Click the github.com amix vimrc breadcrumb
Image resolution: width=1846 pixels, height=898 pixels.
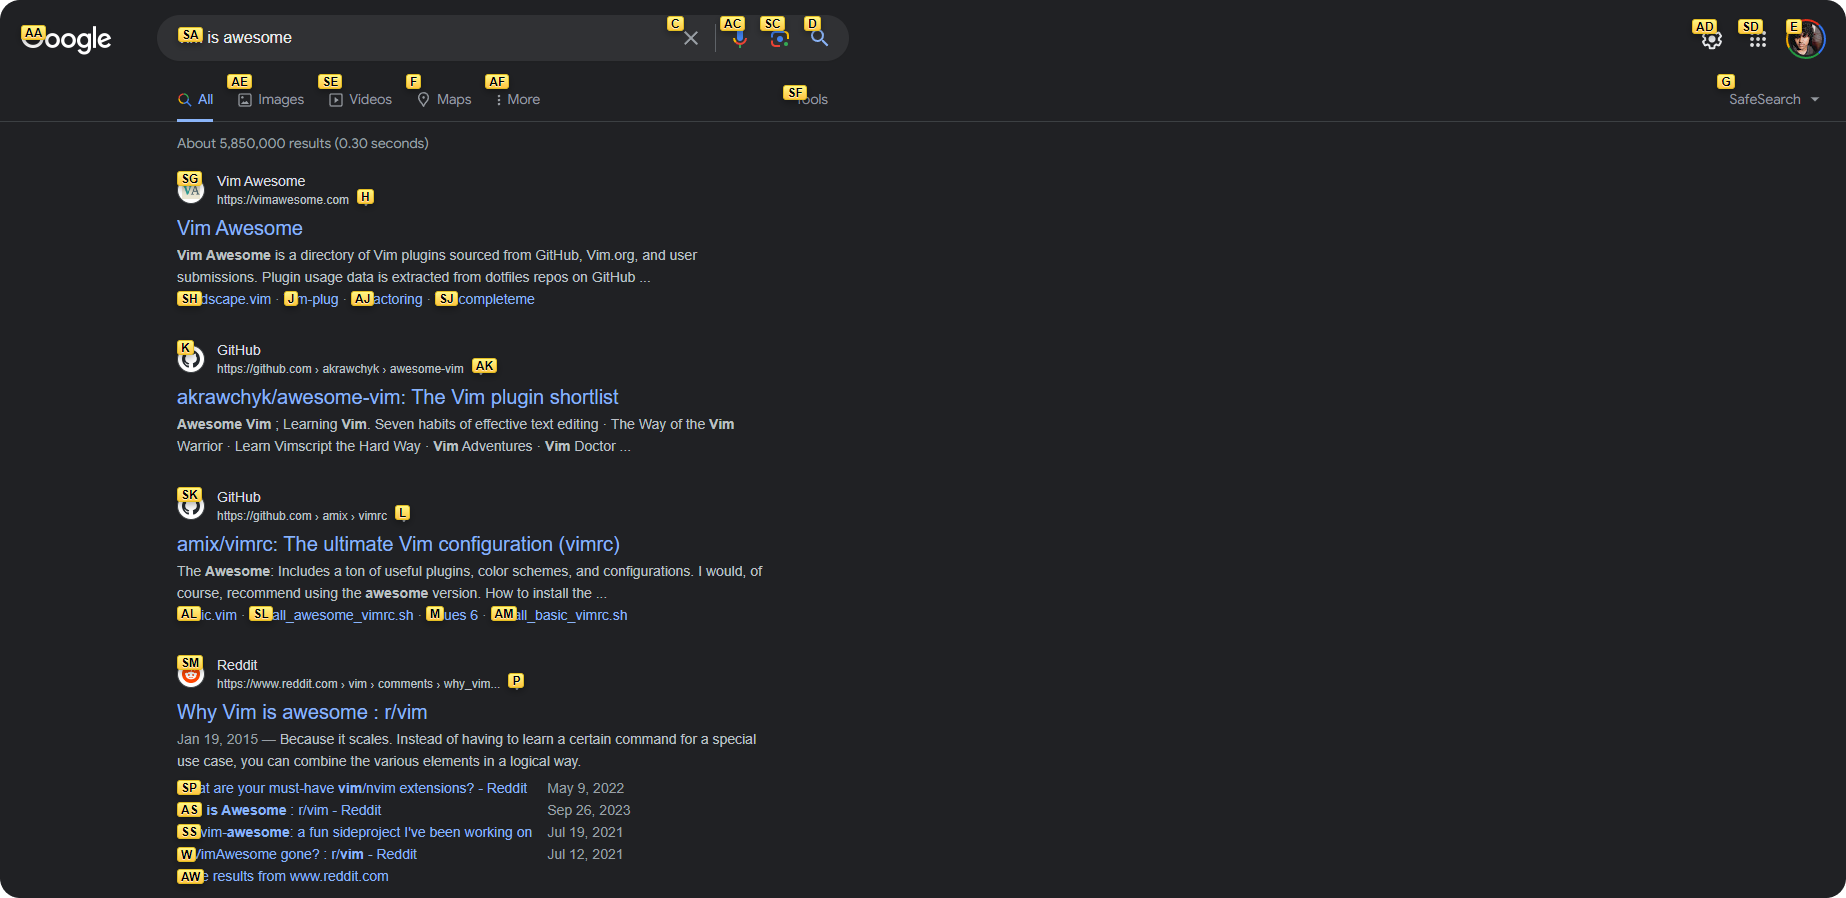click(x=302, y=516)
